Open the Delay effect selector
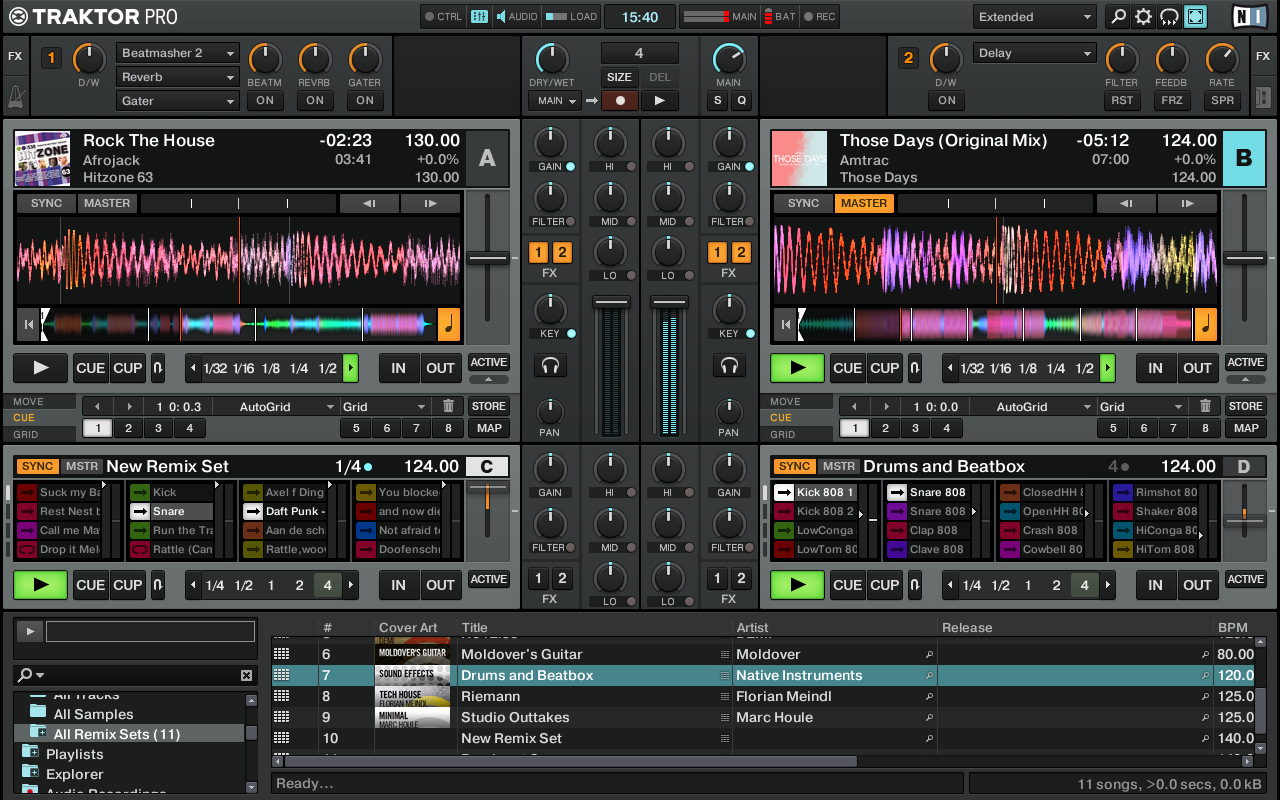The image size is (1280, 800). 1034,52
